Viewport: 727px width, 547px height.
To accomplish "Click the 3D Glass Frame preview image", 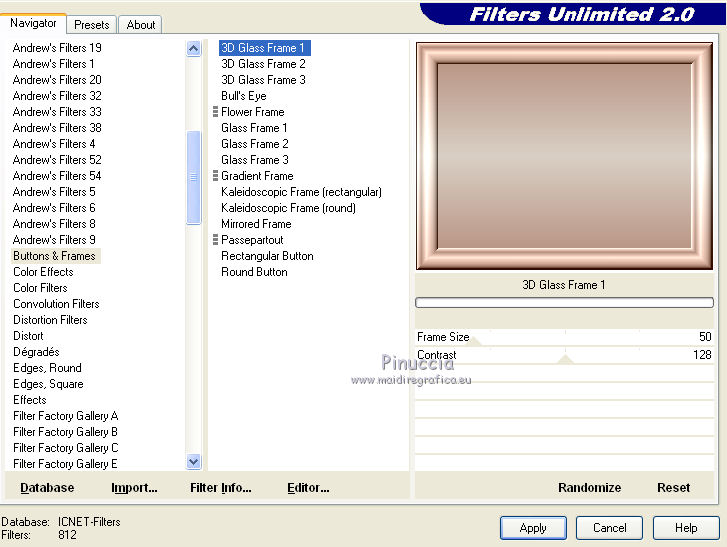I will (564, 156).
